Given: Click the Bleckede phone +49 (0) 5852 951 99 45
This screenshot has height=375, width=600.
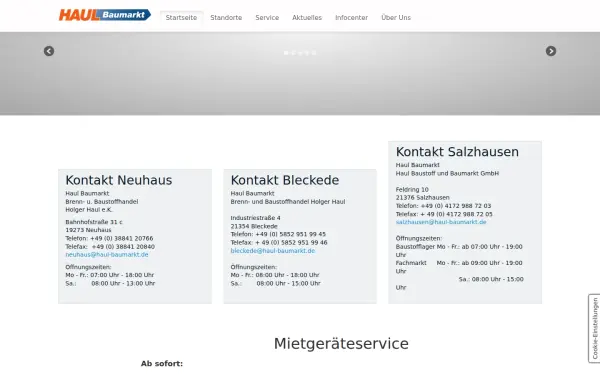Looking at the screenshot, I should [278, 234].
